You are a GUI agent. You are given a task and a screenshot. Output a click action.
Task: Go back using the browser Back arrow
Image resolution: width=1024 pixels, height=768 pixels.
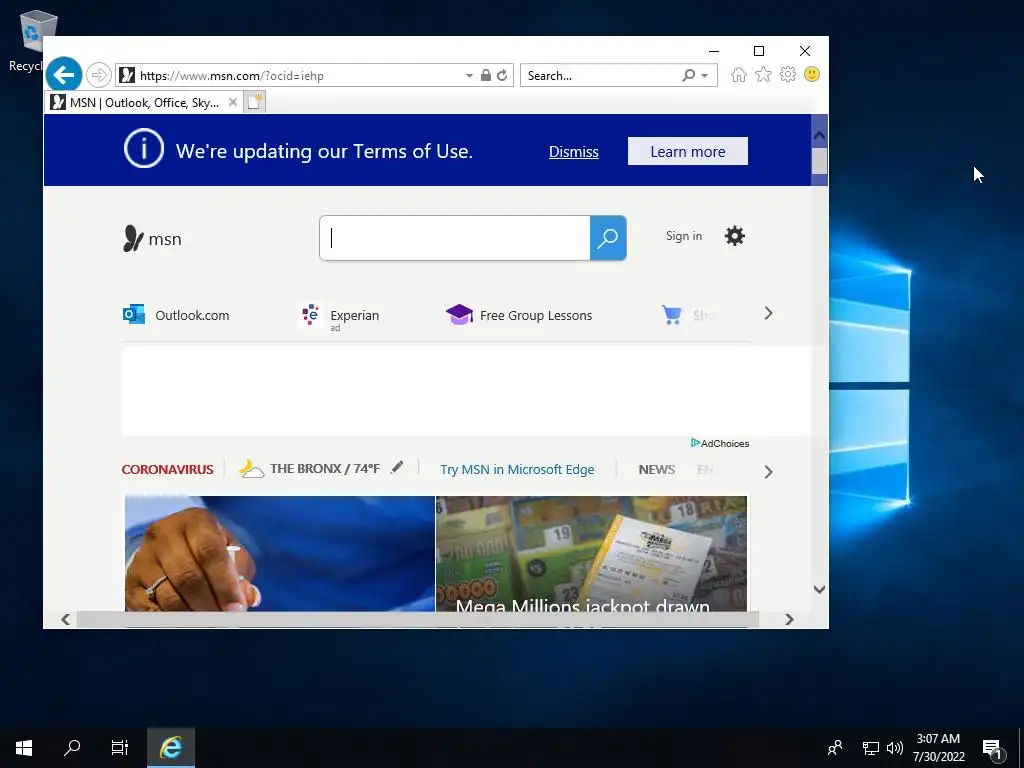coord(64,75)
